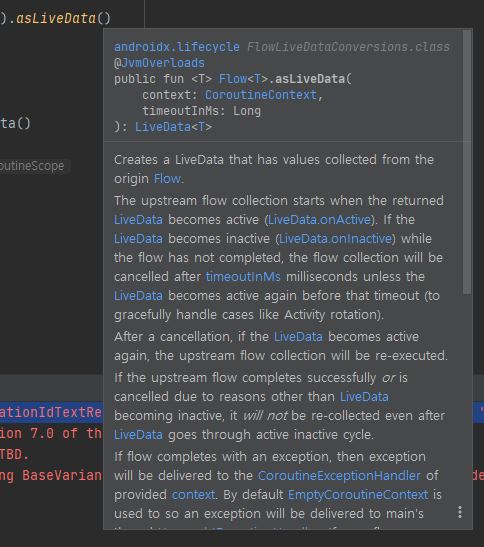Click FlowLiveDataConversions.class file name
Screen dimensions: 484x547
click(348, 47)
